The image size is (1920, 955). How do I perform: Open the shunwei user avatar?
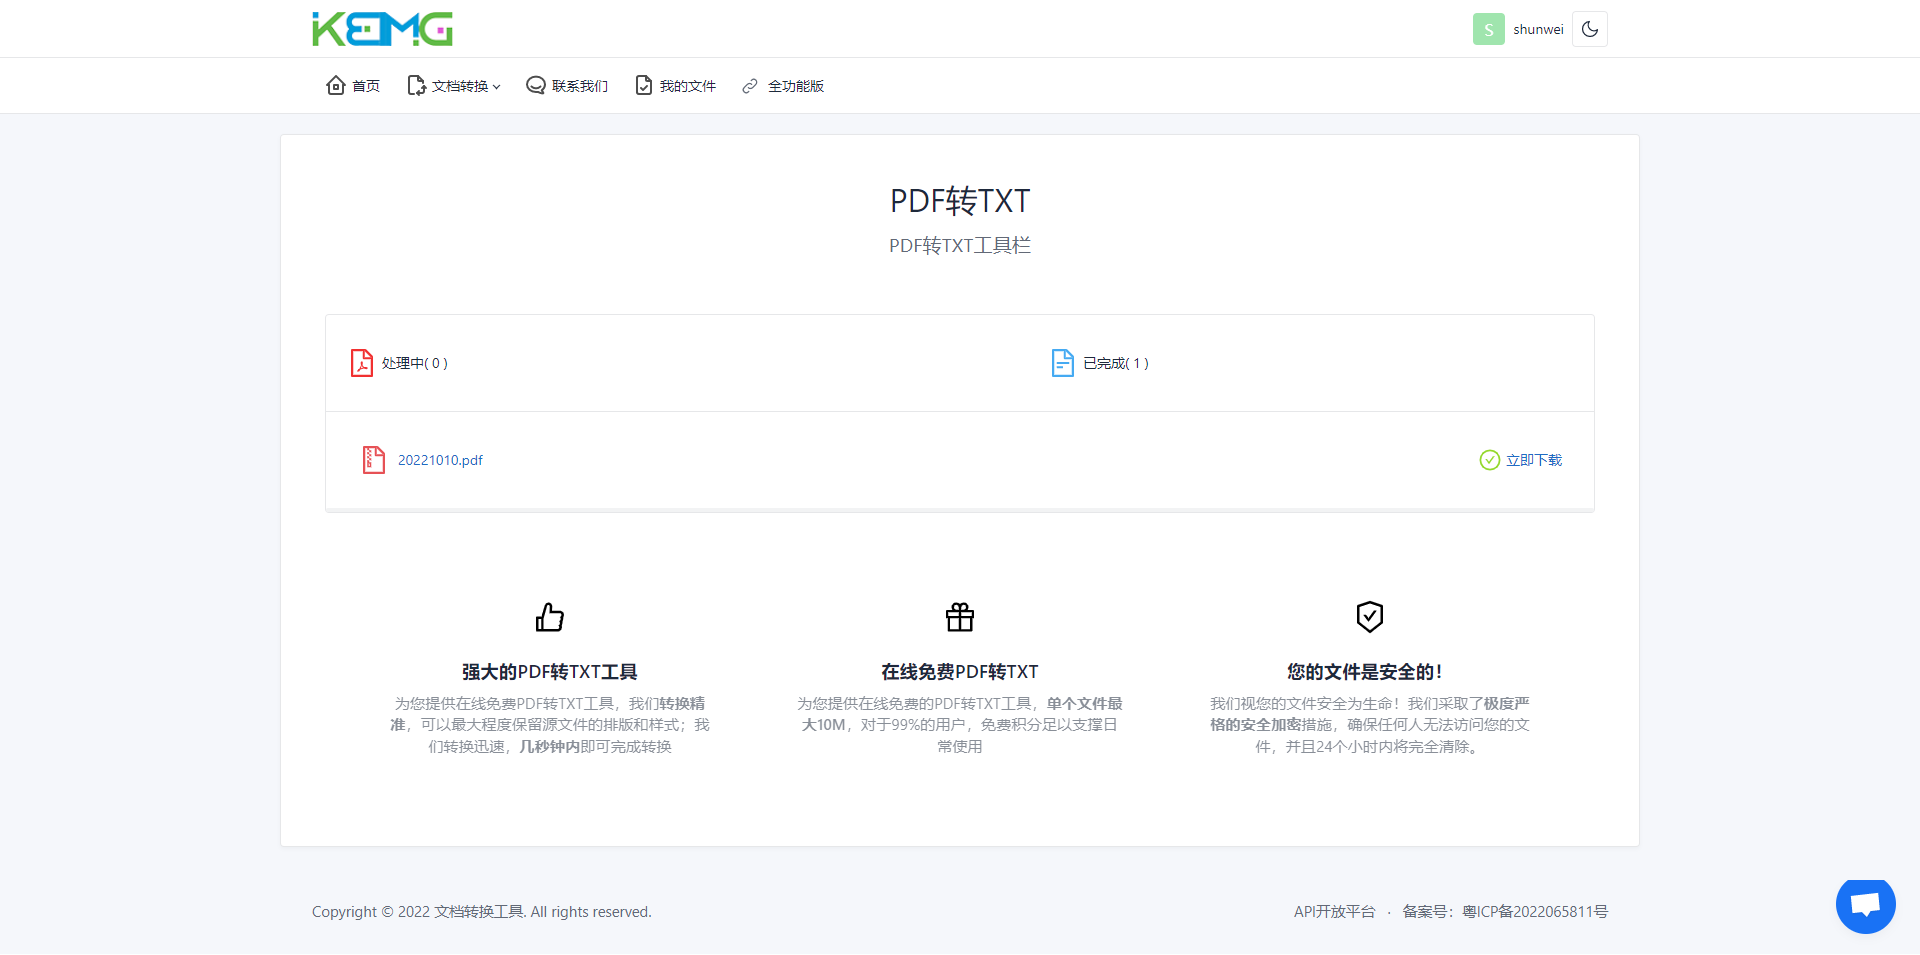pyautogui.click(x=1488, y=29)
